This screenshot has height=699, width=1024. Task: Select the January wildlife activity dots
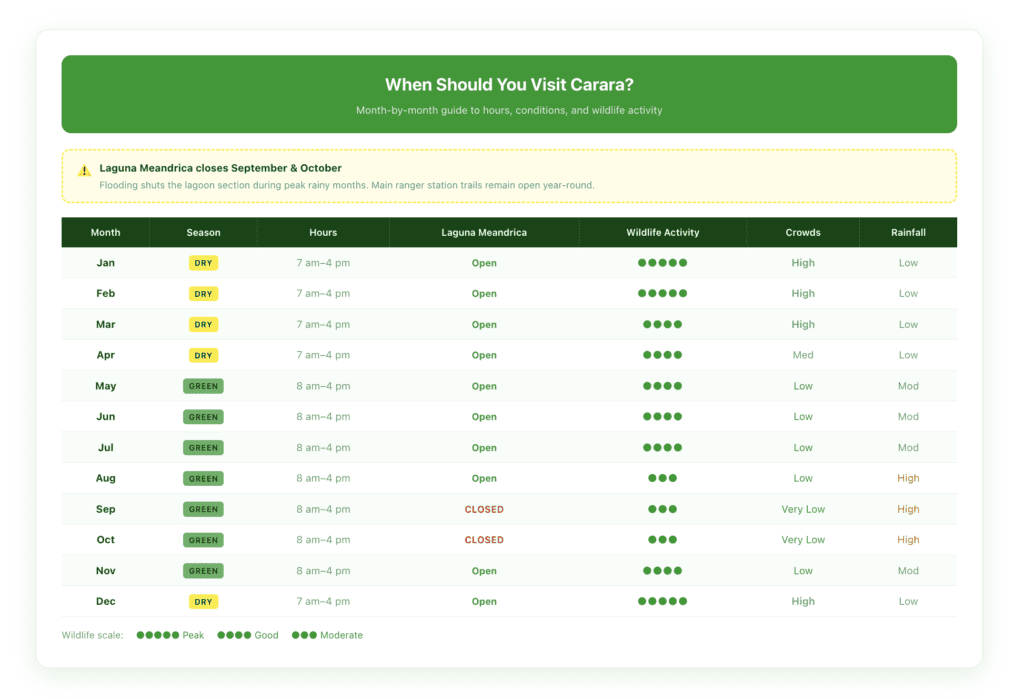[662, 262]
